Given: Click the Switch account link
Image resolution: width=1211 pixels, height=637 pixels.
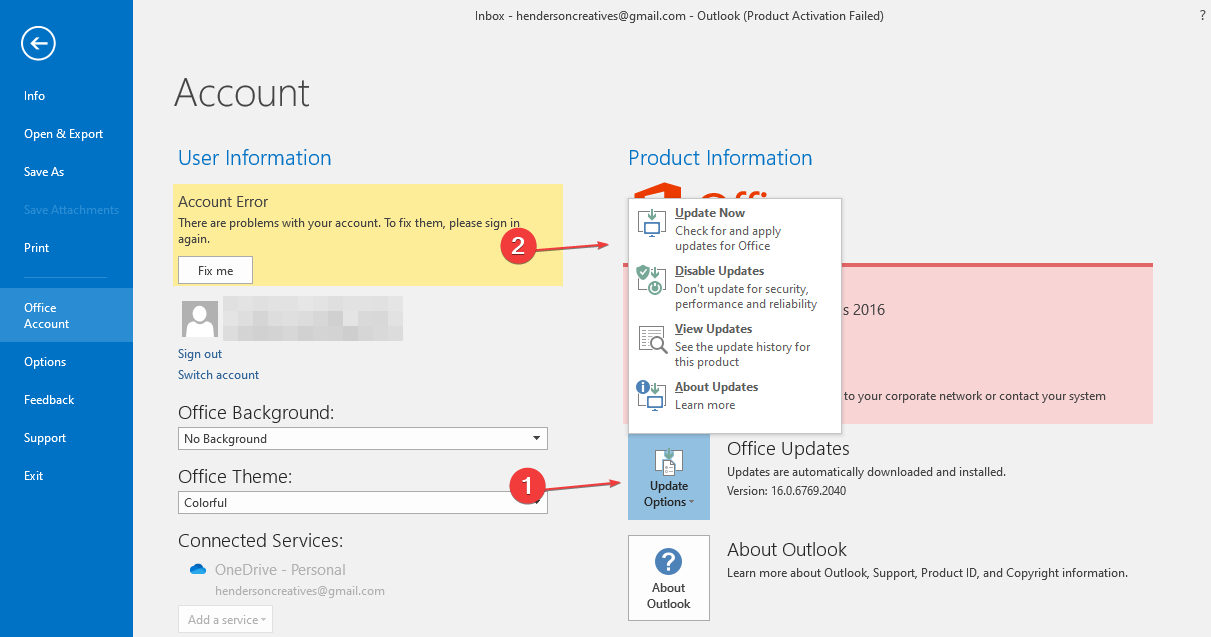Looking at the screenshot, I should click(218, 375).
